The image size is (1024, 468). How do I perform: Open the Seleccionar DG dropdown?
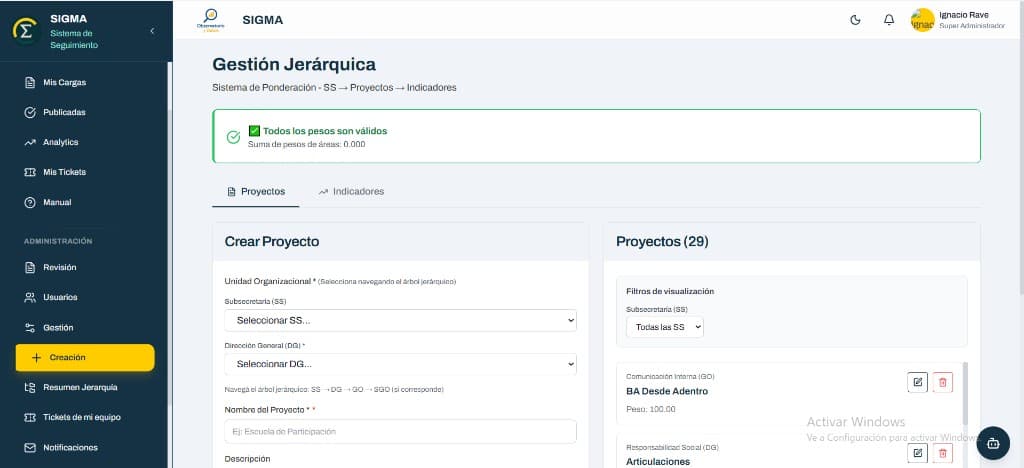point(400,364)
